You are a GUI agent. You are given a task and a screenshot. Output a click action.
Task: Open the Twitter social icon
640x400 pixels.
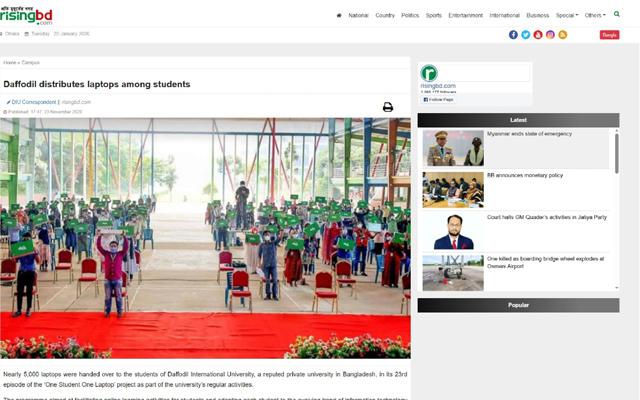[526, 34]
